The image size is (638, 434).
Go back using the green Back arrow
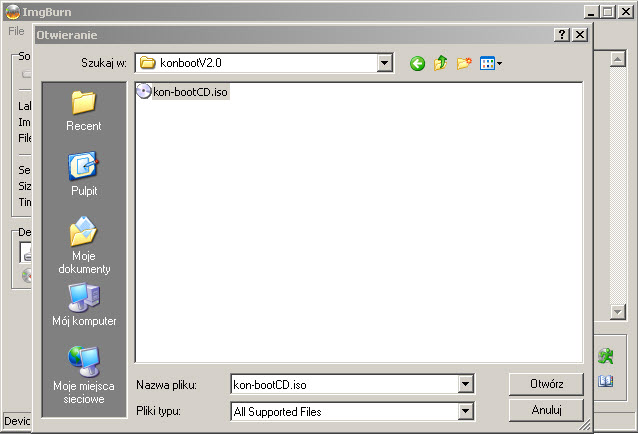[x=417, y=63]
